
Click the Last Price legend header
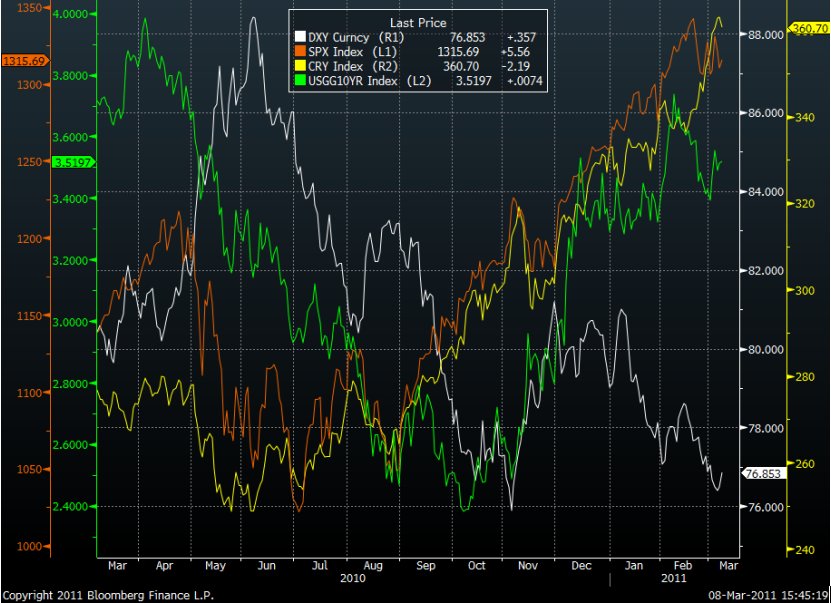click(418, 22)
